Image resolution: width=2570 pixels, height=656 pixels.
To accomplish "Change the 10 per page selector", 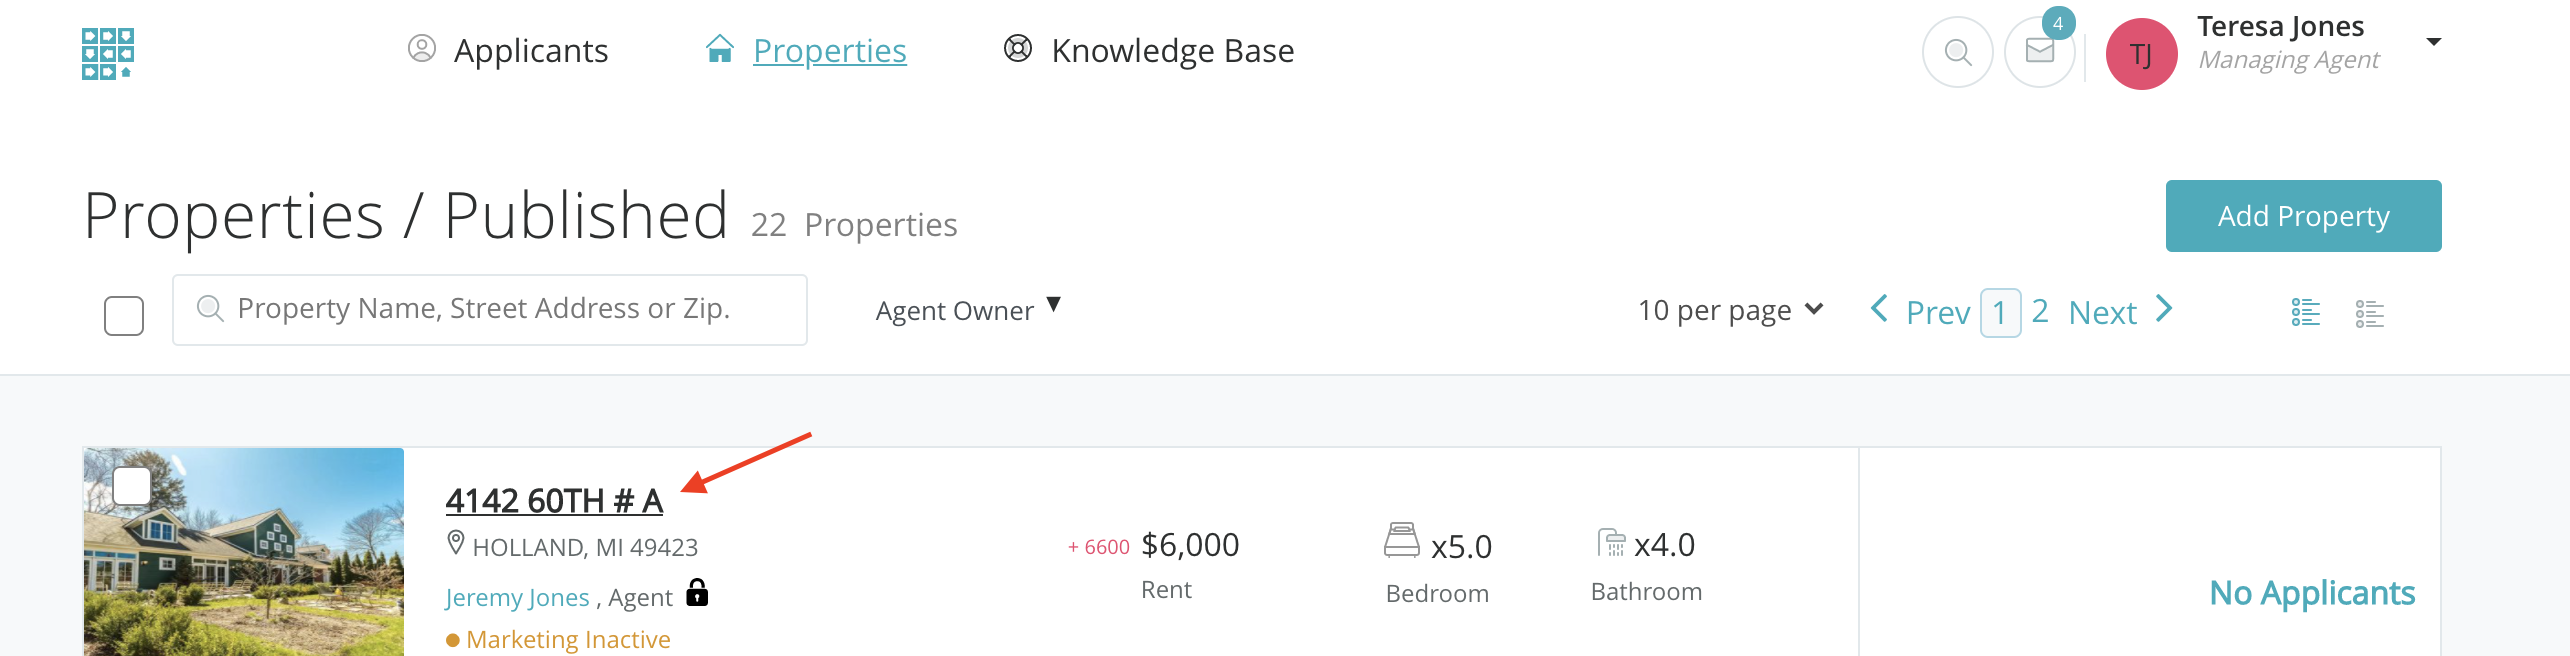I will click(1730, 311).
